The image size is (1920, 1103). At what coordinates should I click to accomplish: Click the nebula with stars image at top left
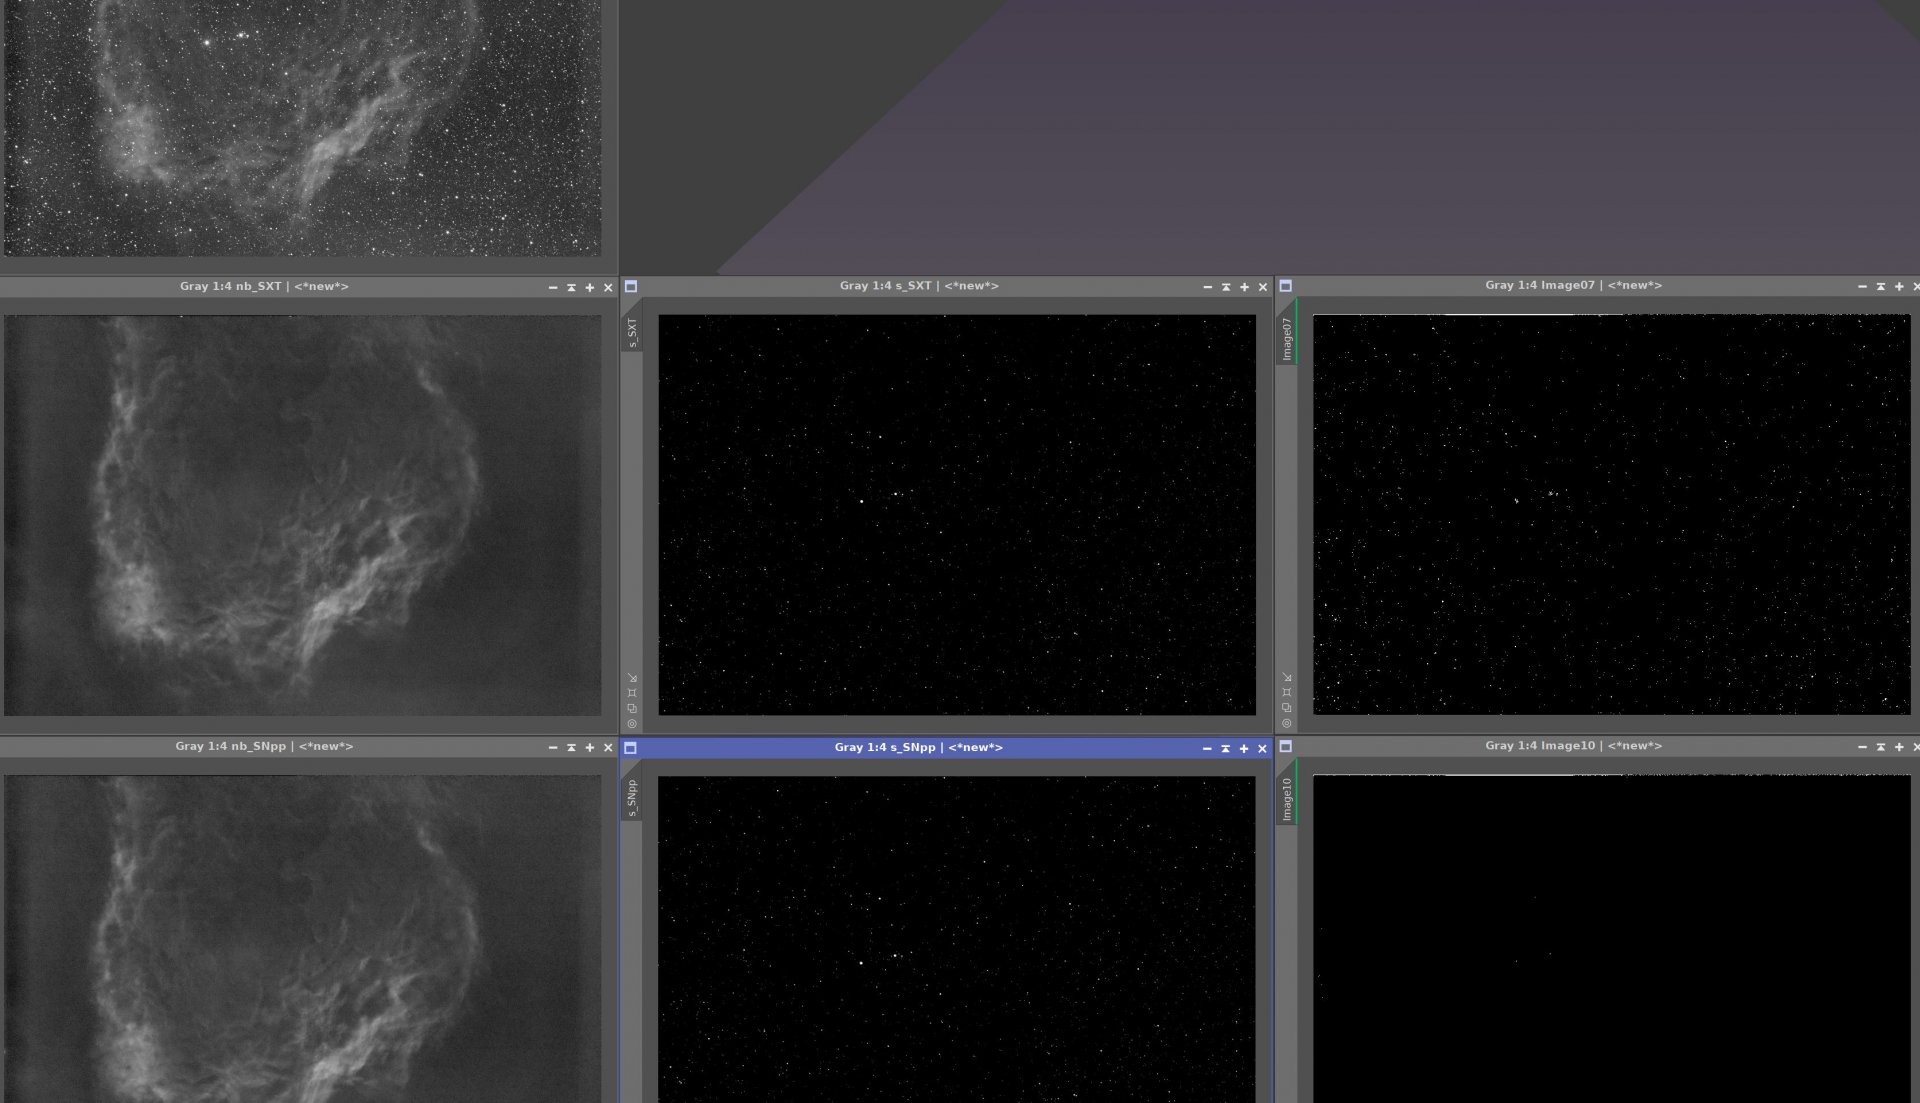coord(303,128)
